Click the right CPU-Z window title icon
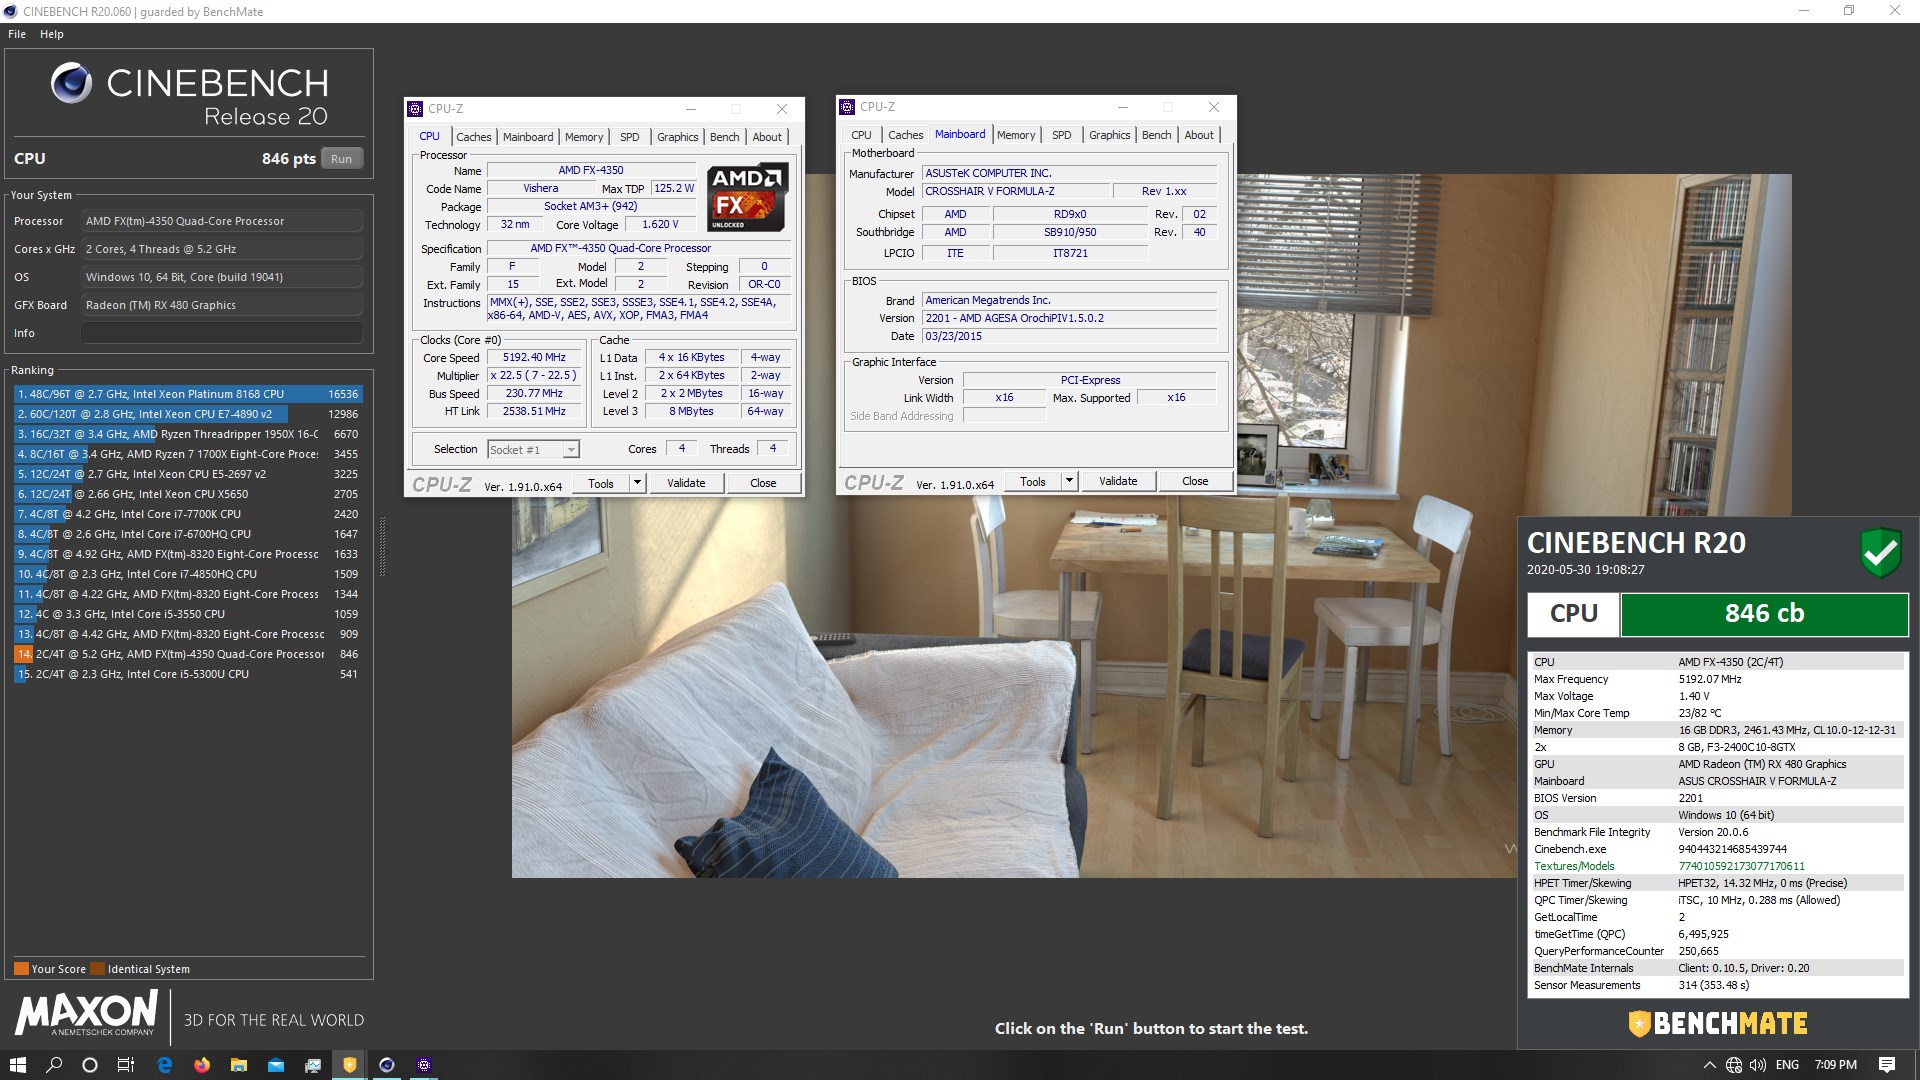The image size is (1920, 1080). tap(847, 107)
